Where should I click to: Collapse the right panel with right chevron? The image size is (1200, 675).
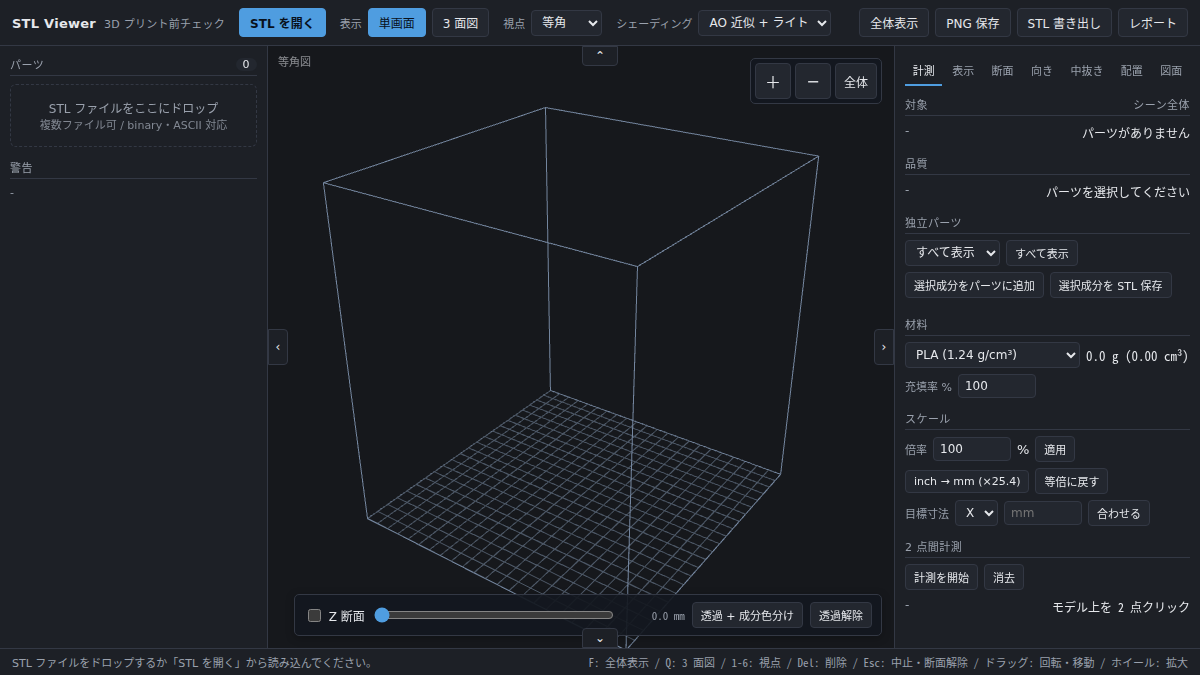pos(884,347)
